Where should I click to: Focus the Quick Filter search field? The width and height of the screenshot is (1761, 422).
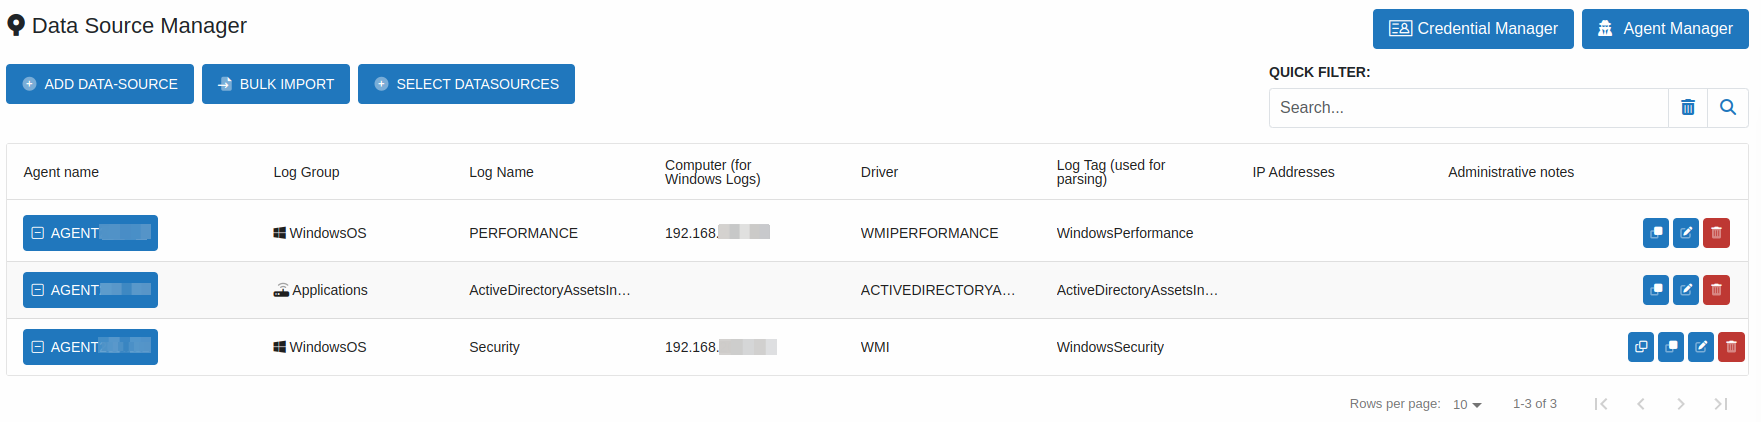click(x=1468, y=108)
